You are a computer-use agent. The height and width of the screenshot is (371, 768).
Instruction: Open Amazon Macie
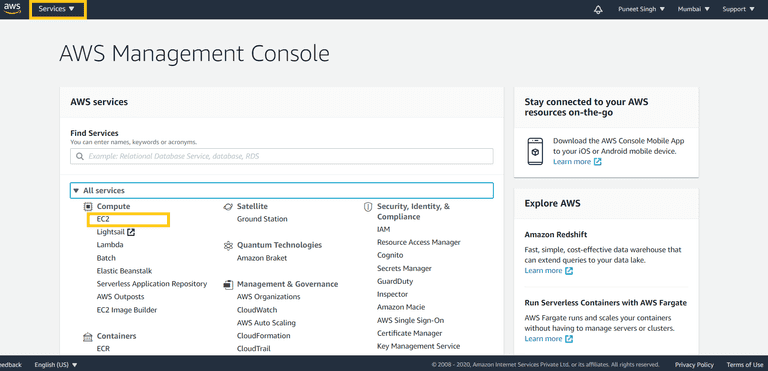[401, 307]
